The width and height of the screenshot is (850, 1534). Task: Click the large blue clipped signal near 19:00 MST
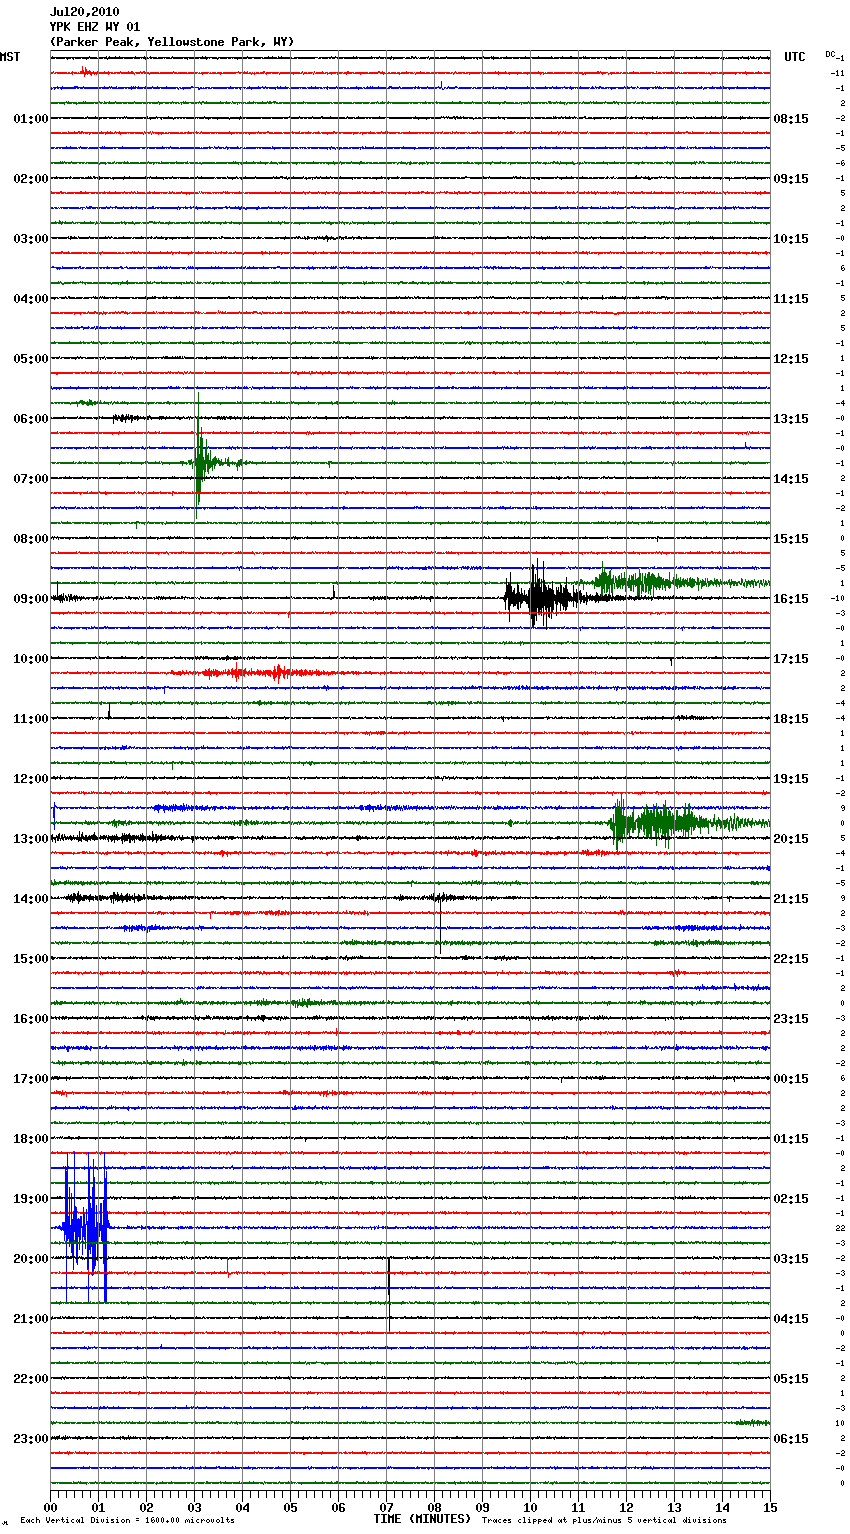coord(86,1227)
